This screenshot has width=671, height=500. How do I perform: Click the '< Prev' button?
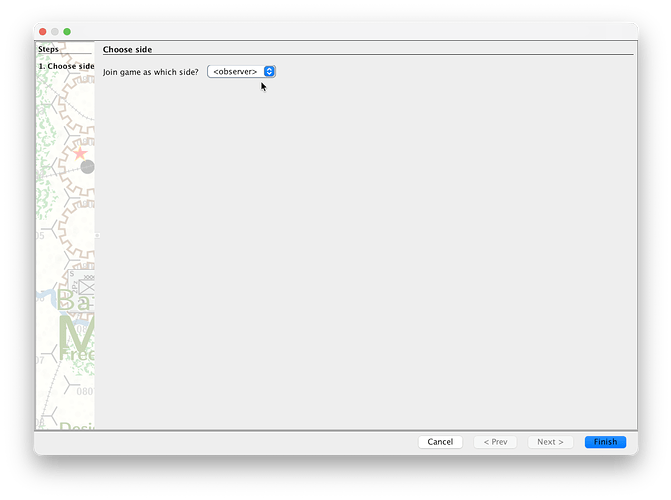(x=495, y=442)
